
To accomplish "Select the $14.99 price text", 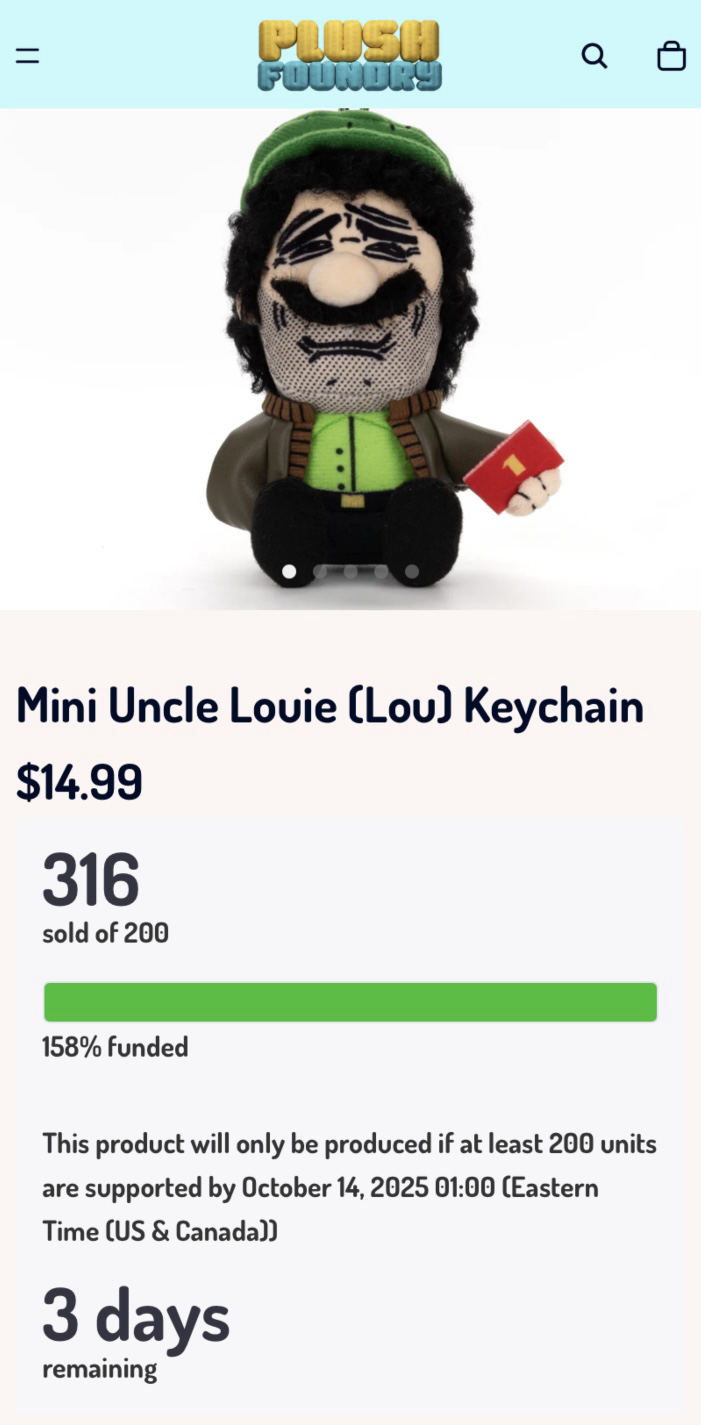I will coord(79,782).
